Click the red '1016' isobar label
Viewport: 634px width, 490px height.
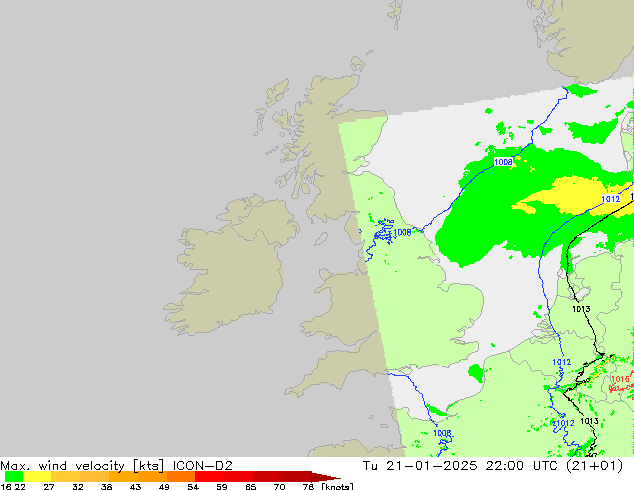pos(620,379)
